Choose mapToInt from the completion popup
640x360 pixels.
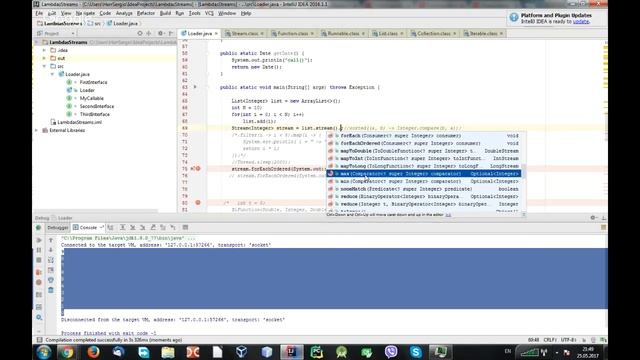[424, 158]
